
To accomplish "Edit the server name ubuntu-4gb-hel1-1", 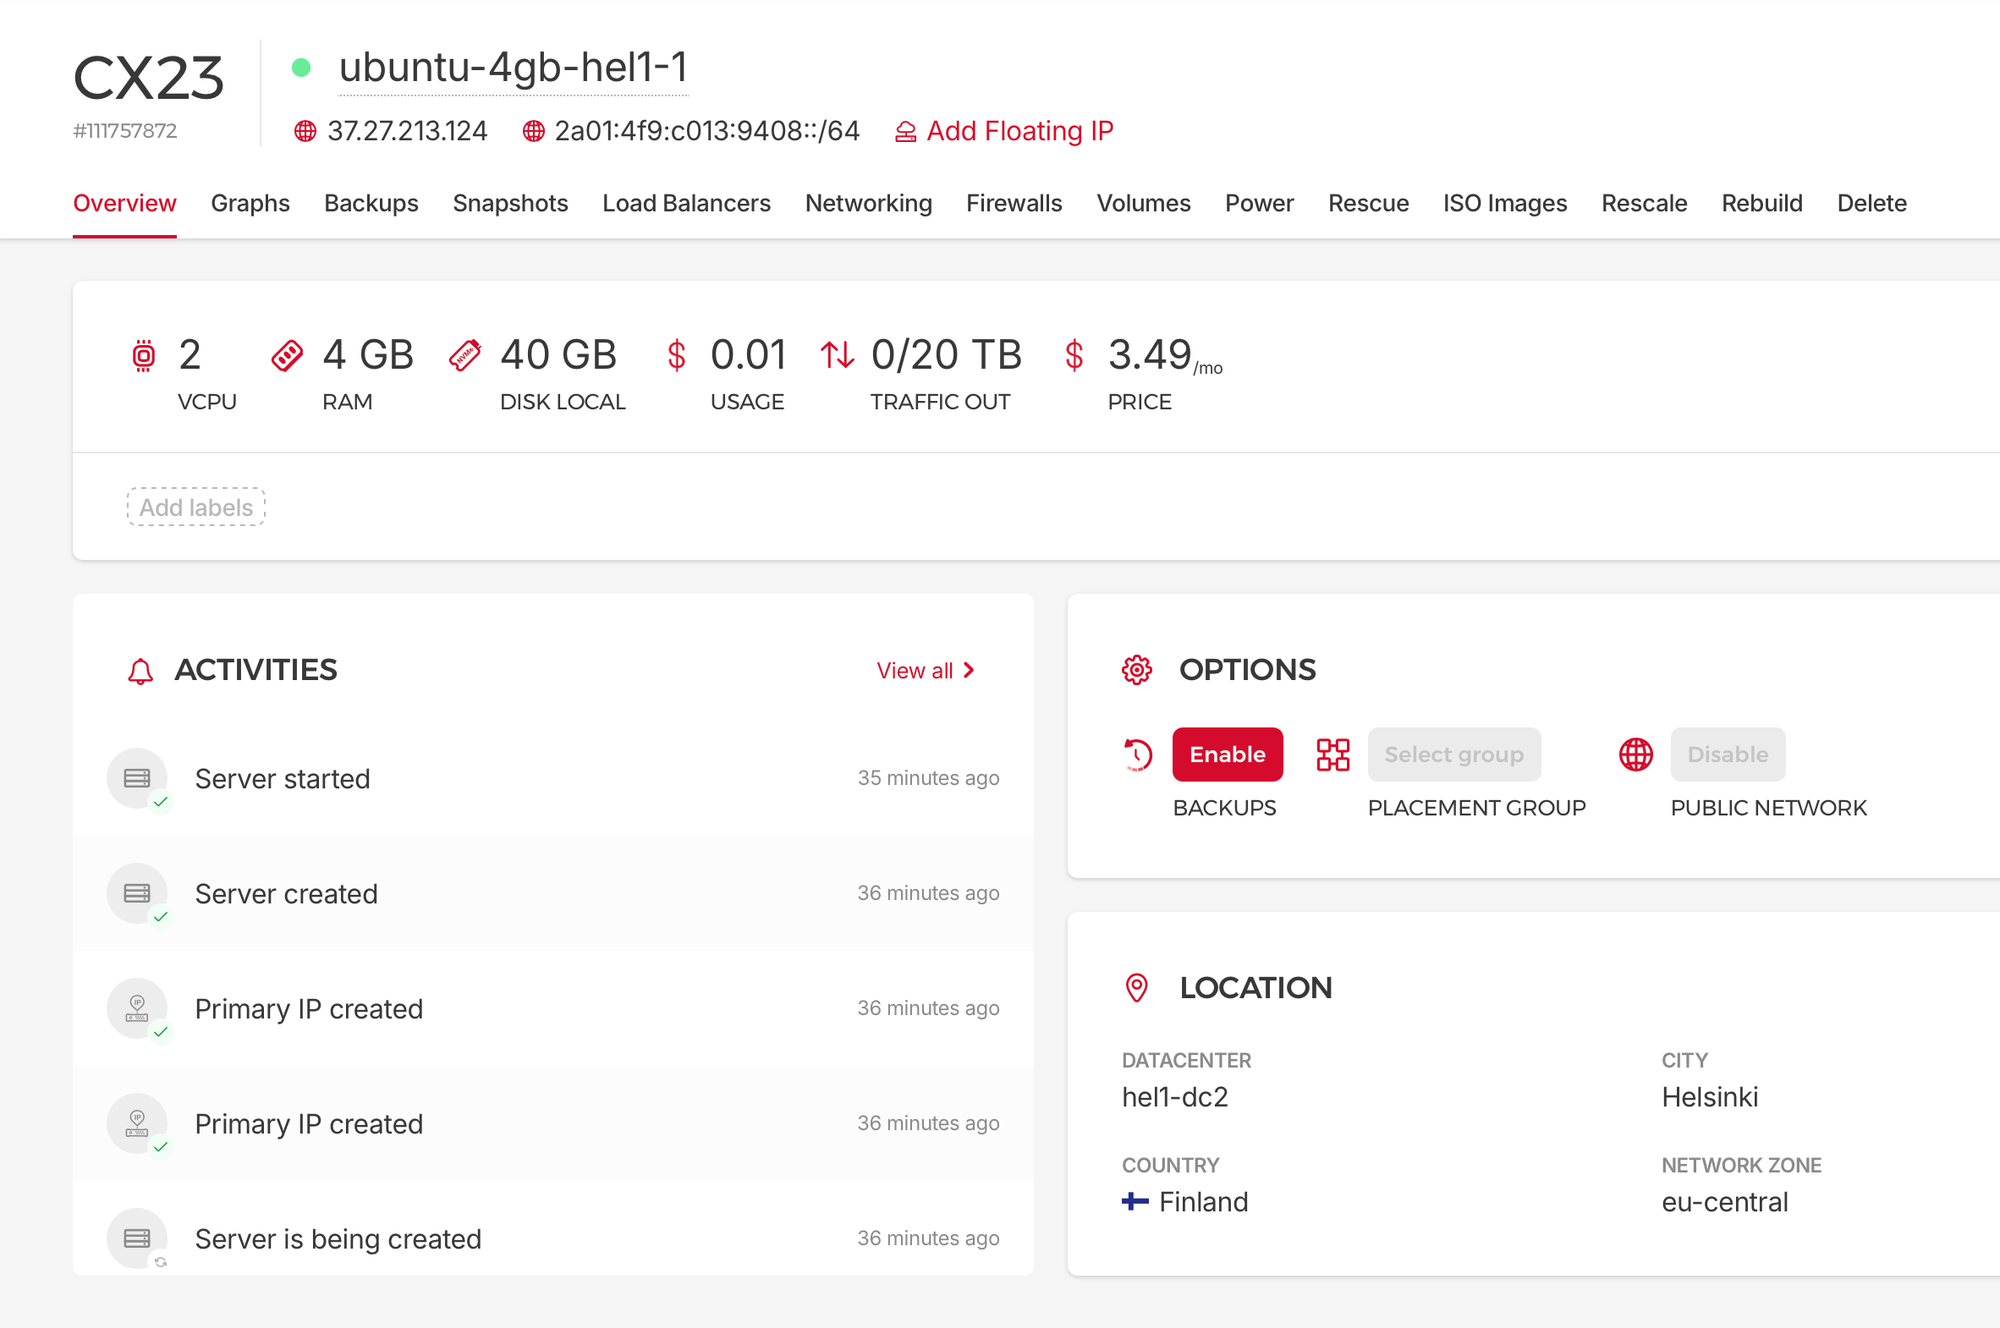I will [513, 68].
